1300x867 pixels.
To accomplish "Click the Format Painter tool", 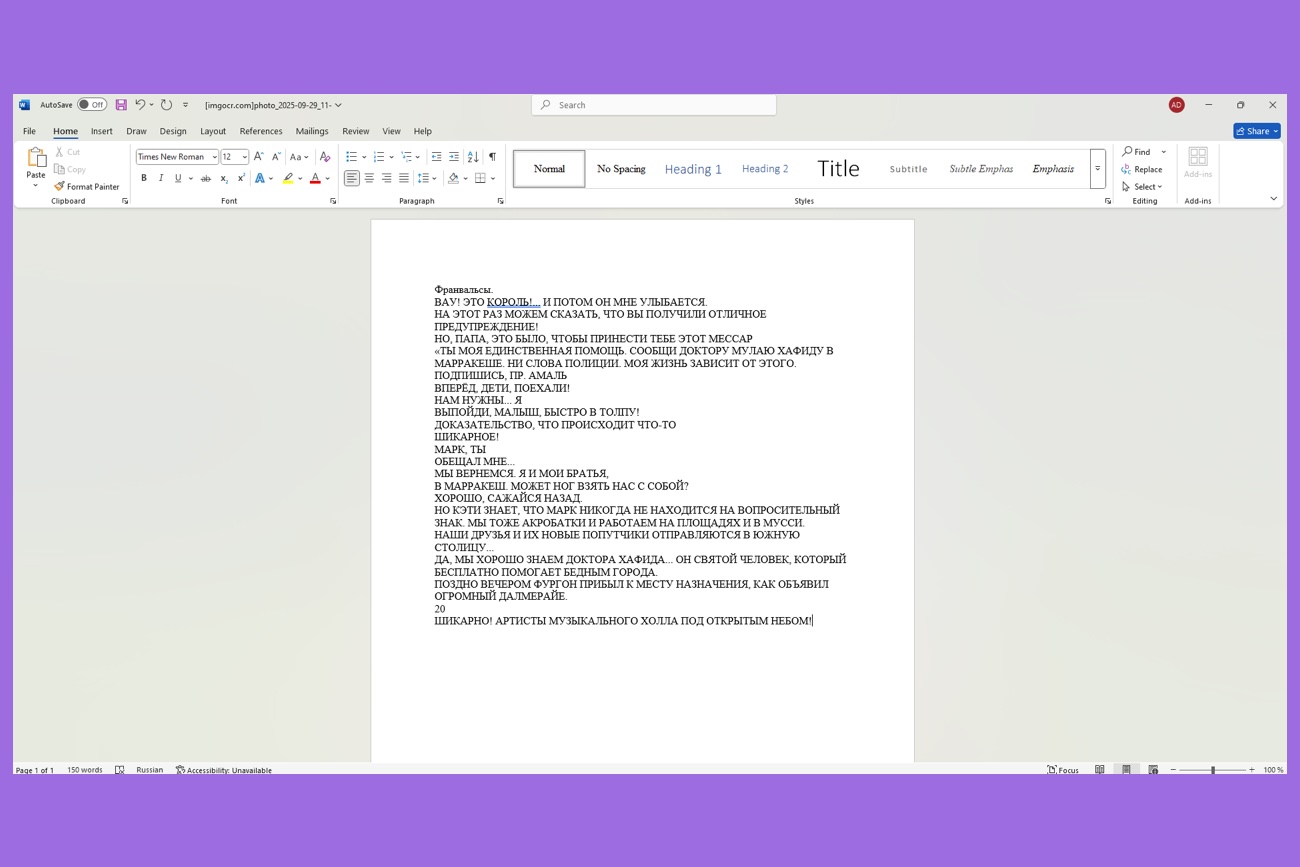I will (x=87, y=186).
